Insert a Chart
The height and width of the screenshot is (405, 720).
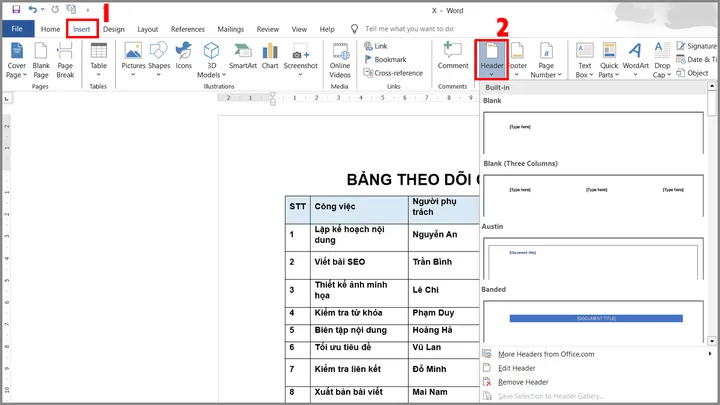click(x=270, y=56)
